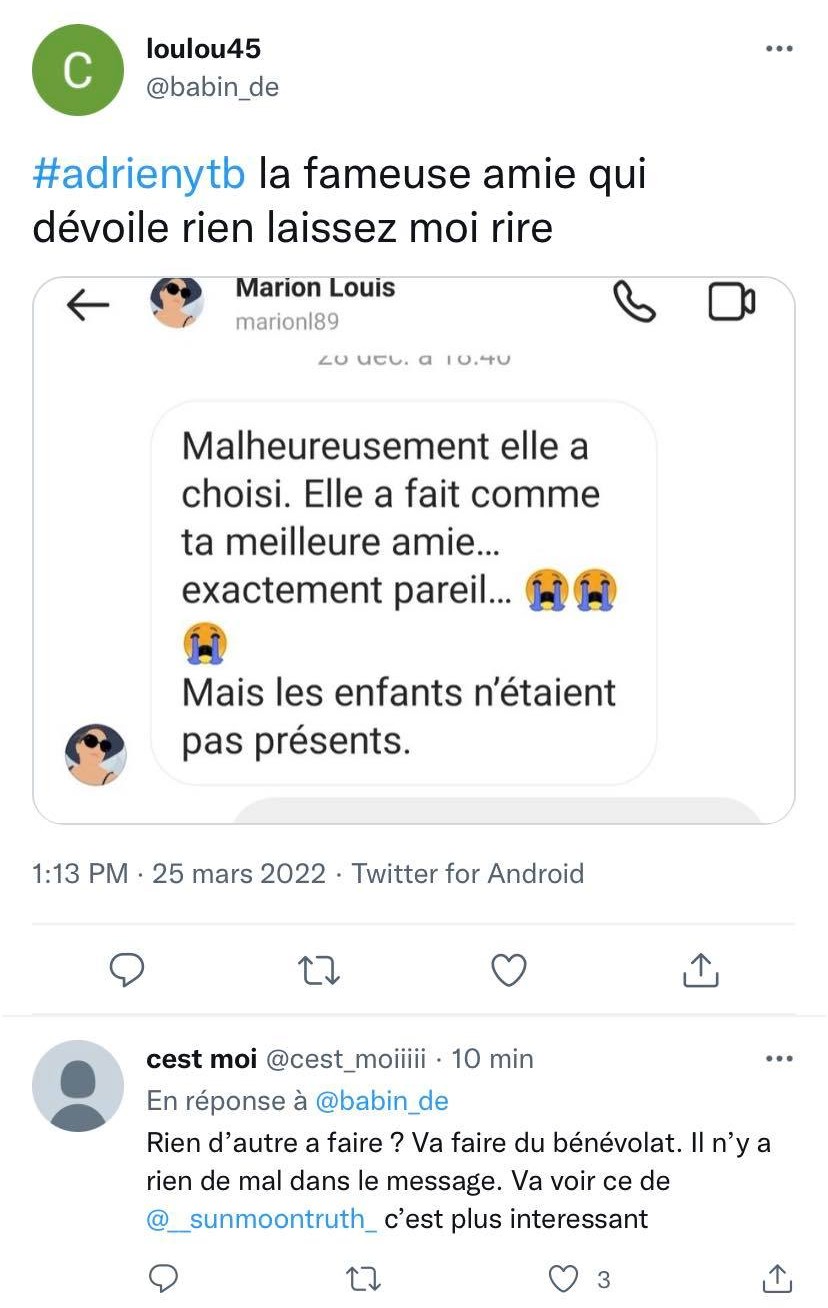The width and height of the screenshot is (828, 1308).
Task: Like the main tweet by loulou45
Action: pyautogui.click(x=510, y=968)
